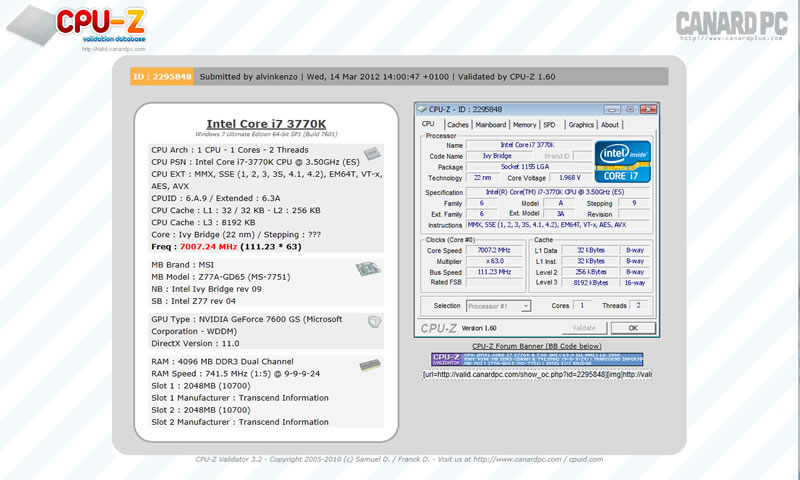The height and width of the screenshot is (480, 800).
Task: Click the Intel Core i7 badge logo
Action: tap(622, 162)
